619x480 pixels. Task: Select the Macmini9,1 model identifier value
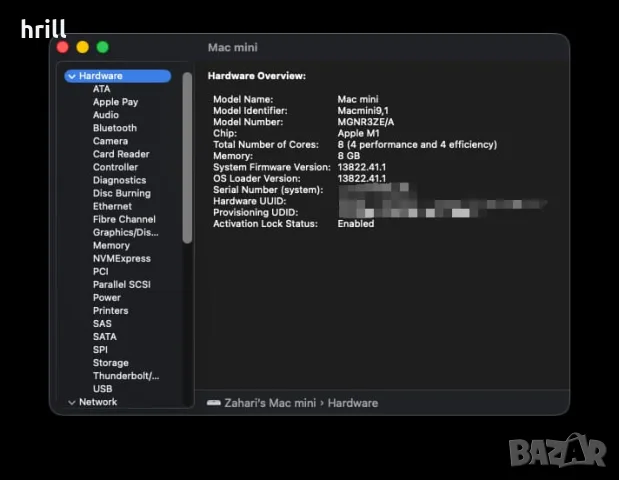click(363, 111)
